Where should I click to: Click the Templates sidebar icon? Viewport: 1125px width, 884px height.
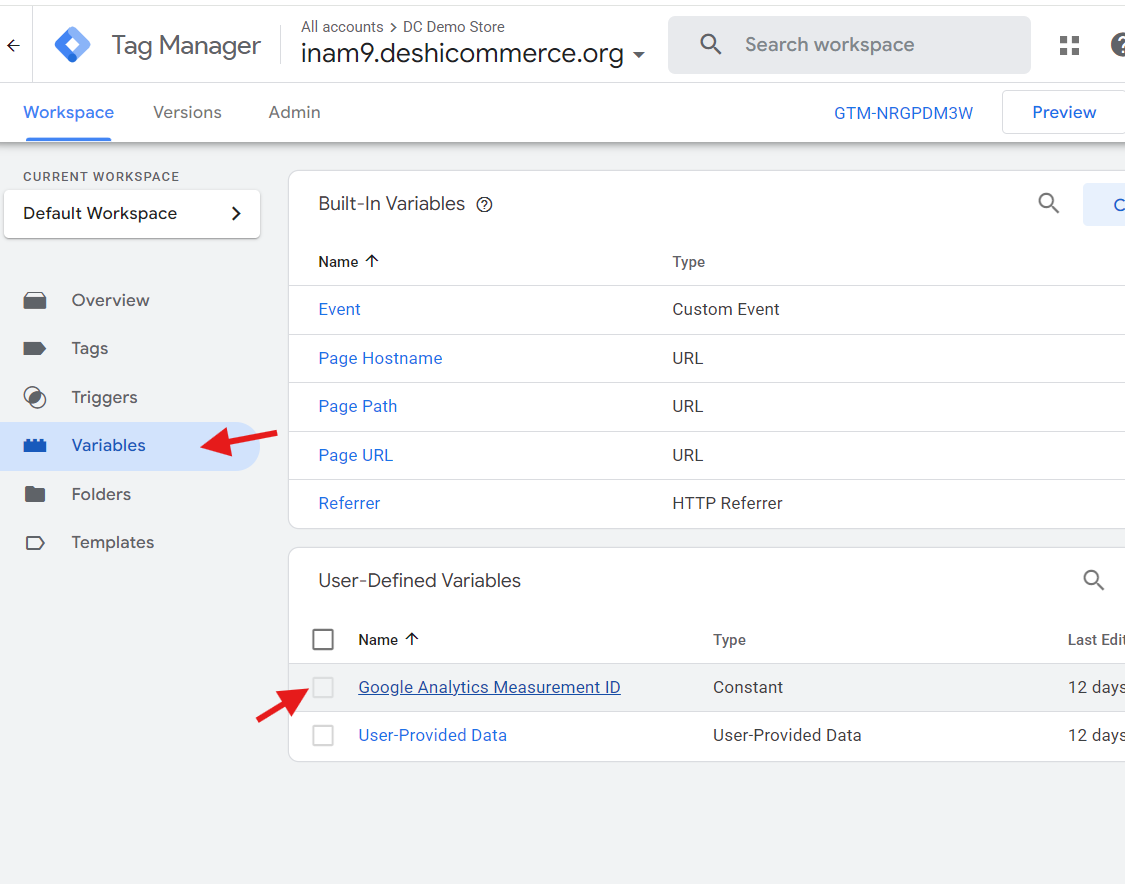[x=34, y=542]
